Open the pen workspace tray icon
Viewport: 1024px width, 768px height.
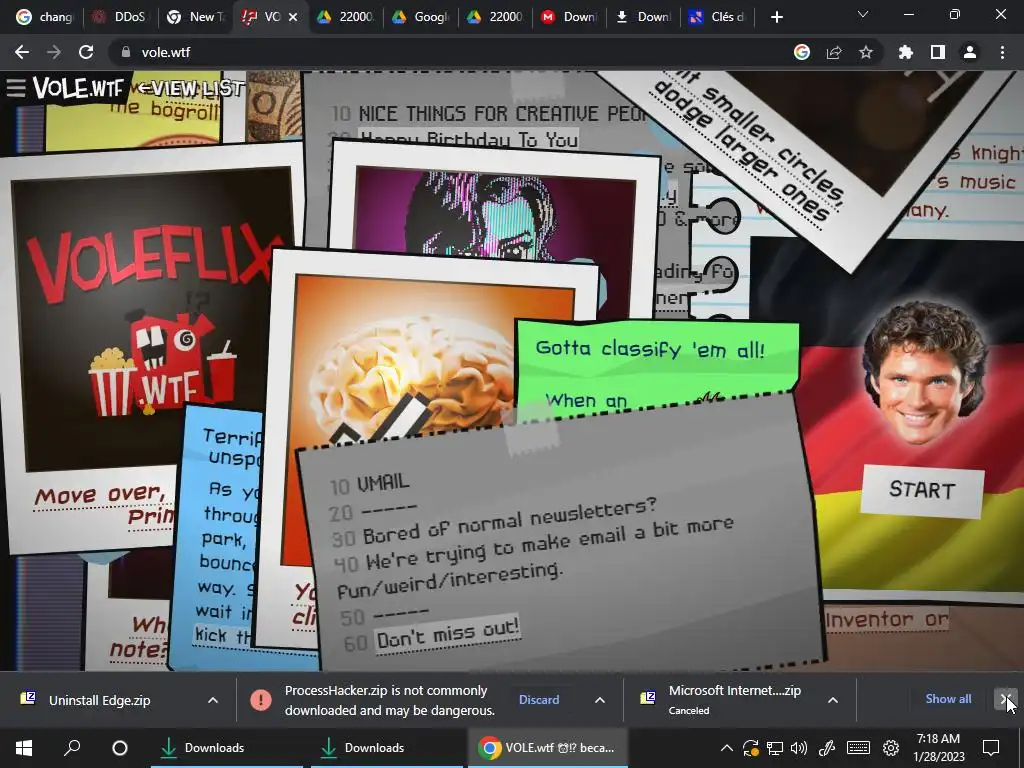click(827, 748)
